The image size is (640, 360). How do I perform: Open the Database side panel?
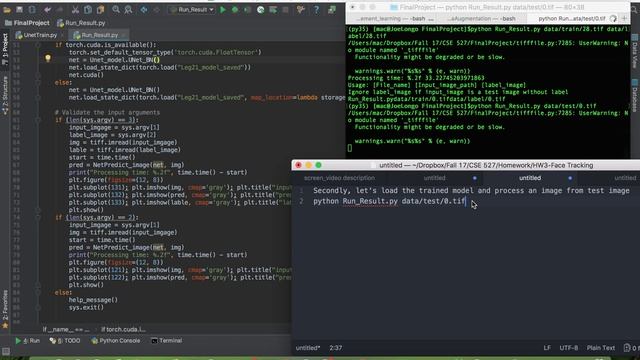click(635, 96)
